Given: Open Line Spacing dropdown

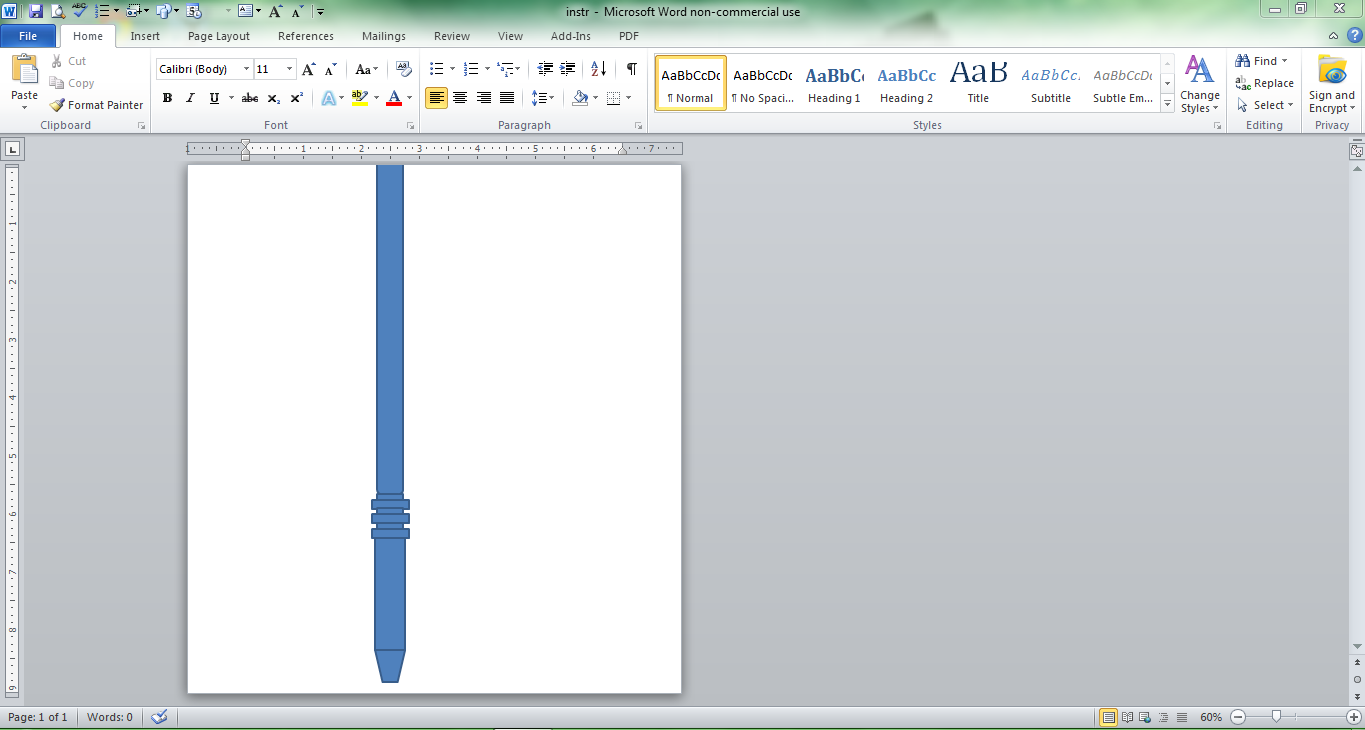Looking at the screenshot, I should 543,98.
